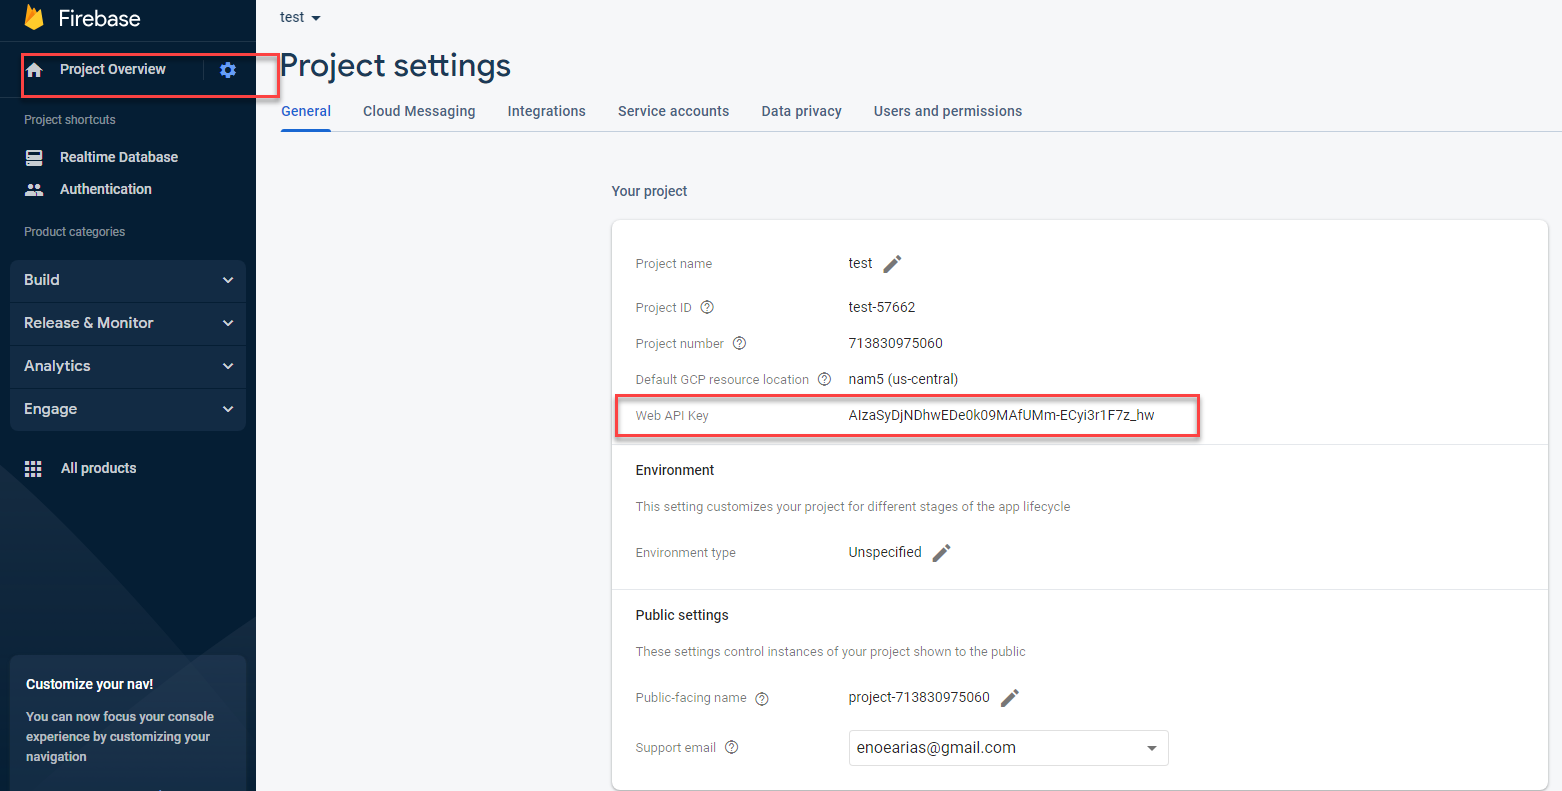1562x791 pixels.
Task: Expand the Analytics category
Action: pos(128,366)
